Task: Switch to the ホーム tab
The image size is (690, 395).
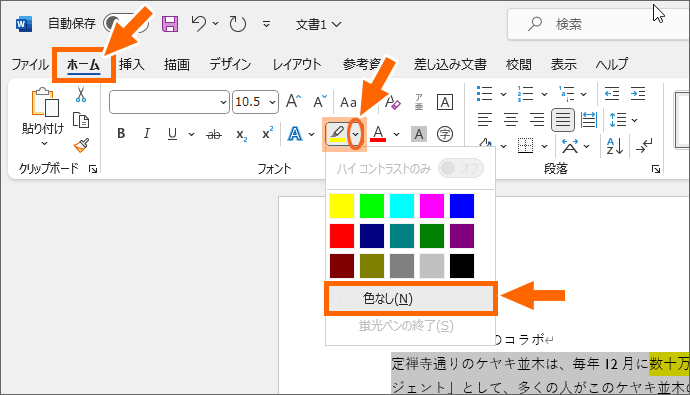Action: 83,65
